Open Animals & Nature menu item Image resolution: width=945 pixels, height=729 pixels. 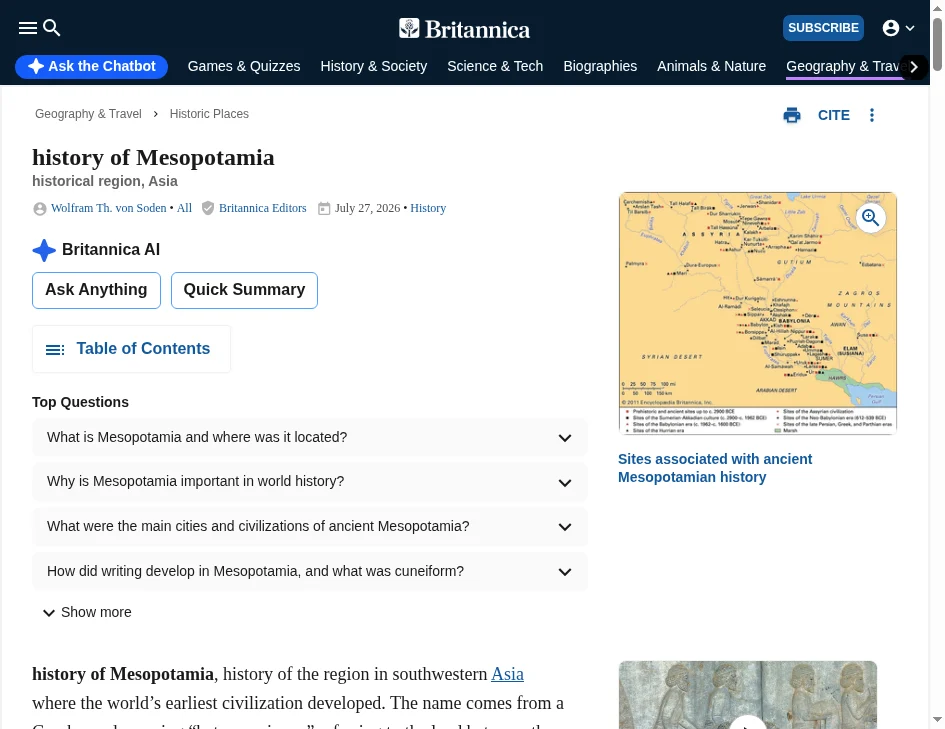click(x=712, y=66)
